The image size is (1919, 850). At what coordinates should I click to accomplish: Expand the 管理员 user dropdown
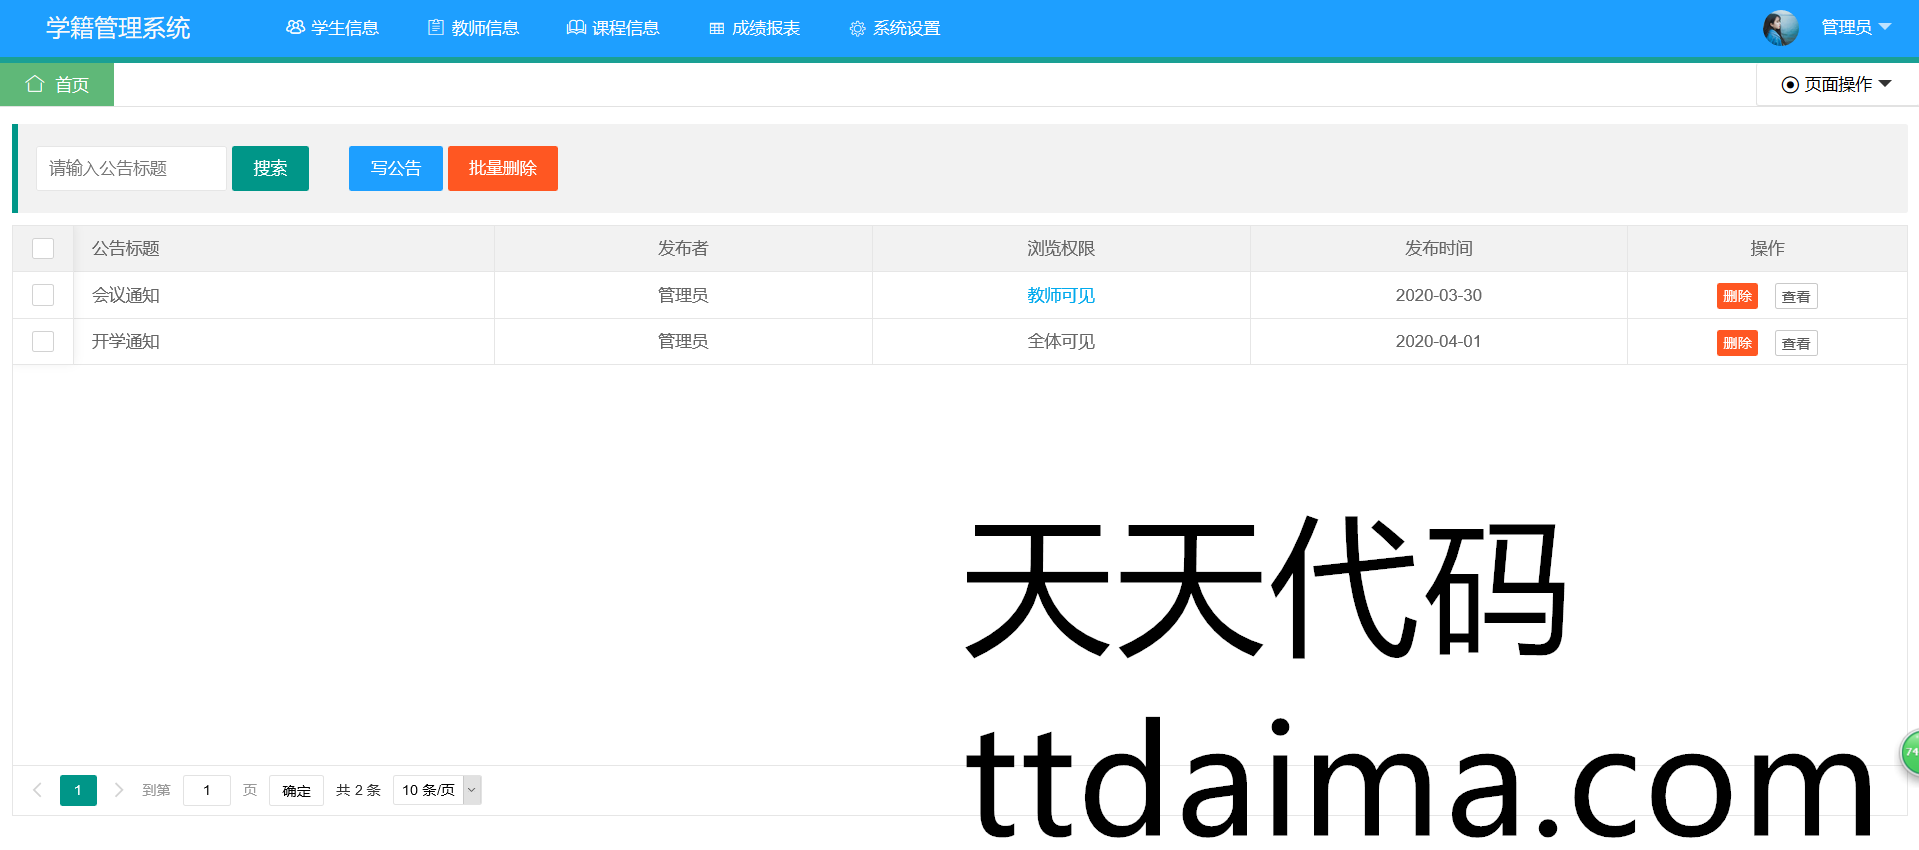1856,28
